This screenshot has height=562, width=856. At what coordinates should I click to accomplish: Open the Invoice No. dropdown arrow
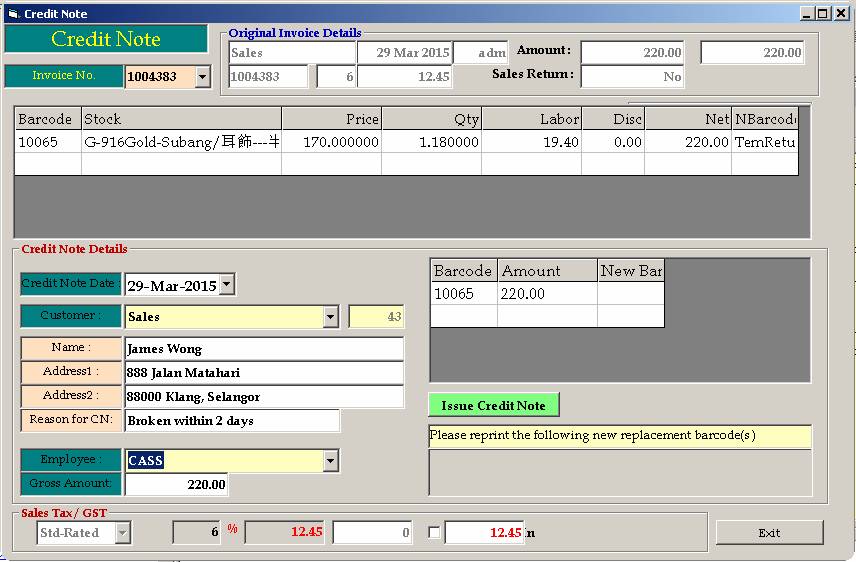click(203, 76)
